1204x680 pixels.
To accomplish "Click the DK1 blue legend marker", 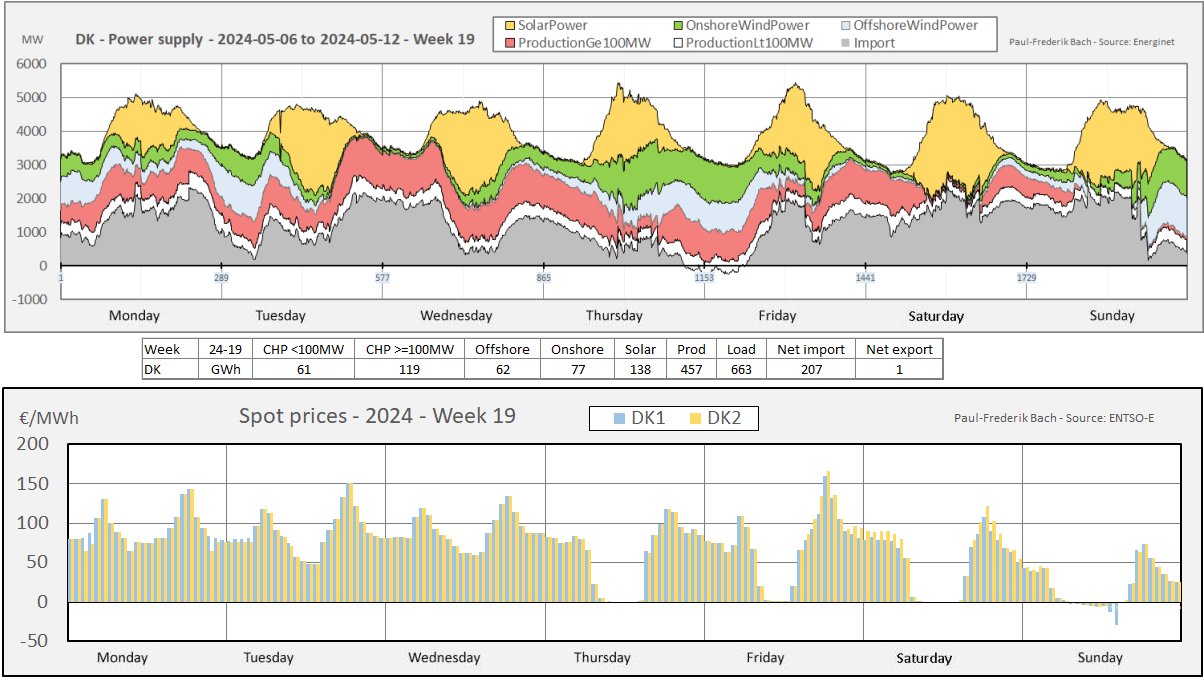I will point(621,418).
